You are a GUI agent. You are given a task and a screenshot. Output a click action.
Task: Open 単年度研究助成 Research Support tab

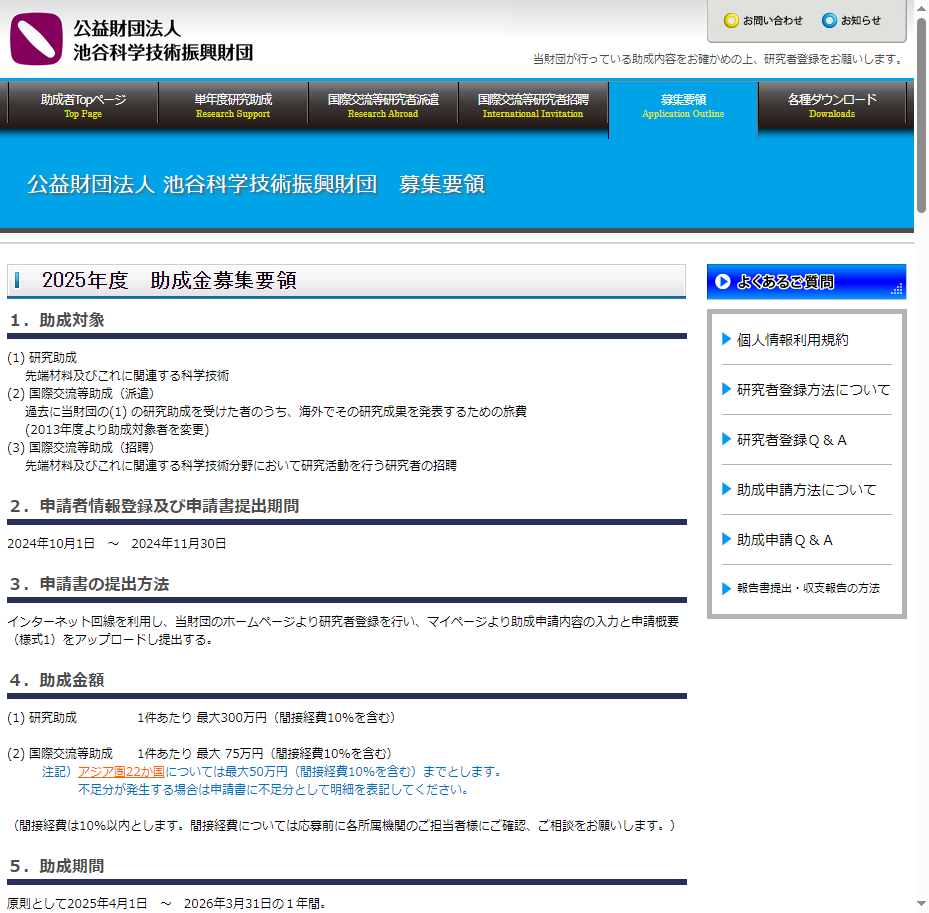tap(233, 105)
